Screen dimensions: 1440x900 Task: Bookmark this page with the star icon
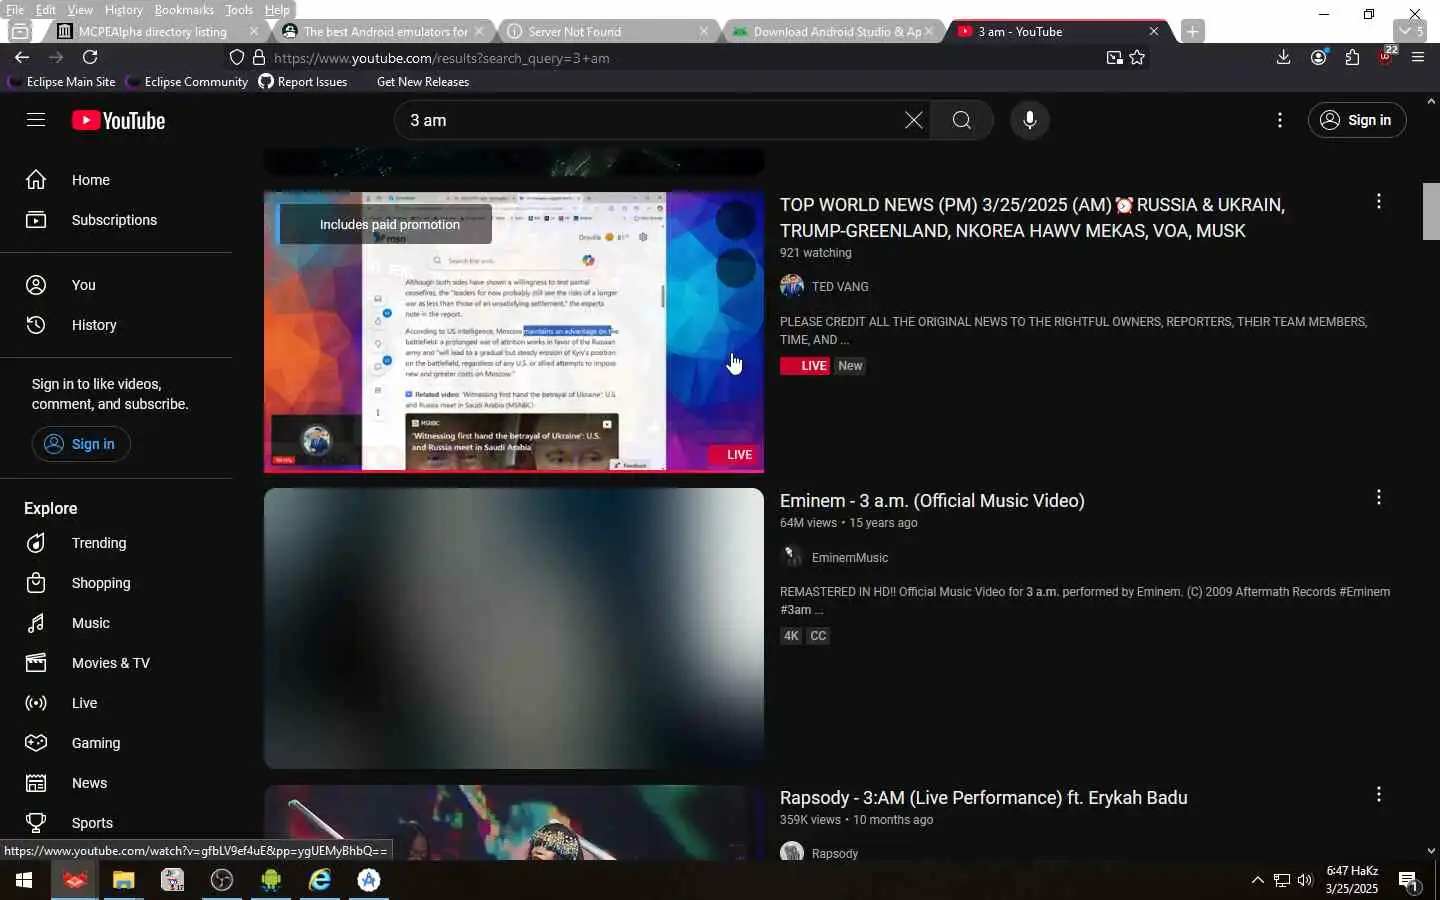click(1137, 58)
